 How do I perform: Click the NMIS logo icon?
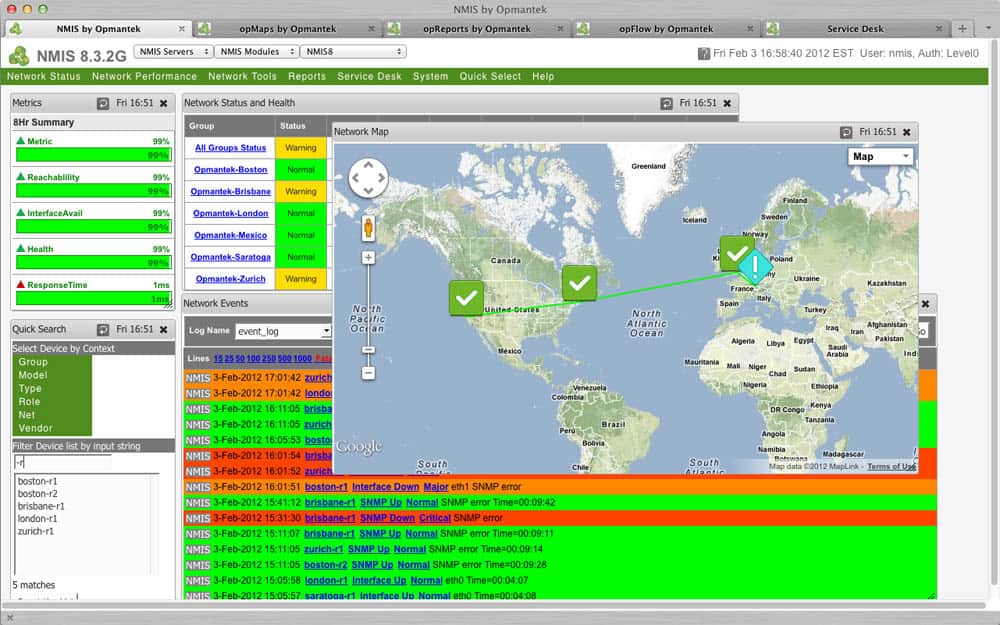click(x=18, y=56)
